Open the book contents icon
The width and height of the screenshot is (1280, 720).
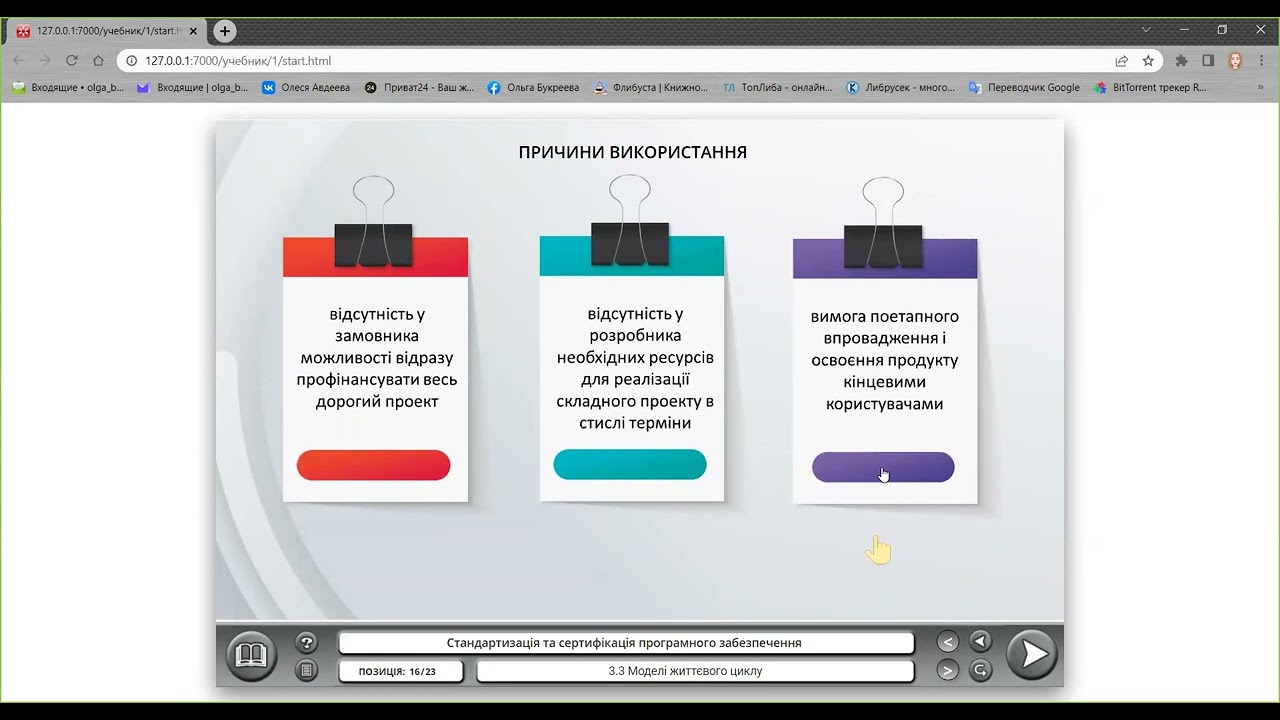251,656
